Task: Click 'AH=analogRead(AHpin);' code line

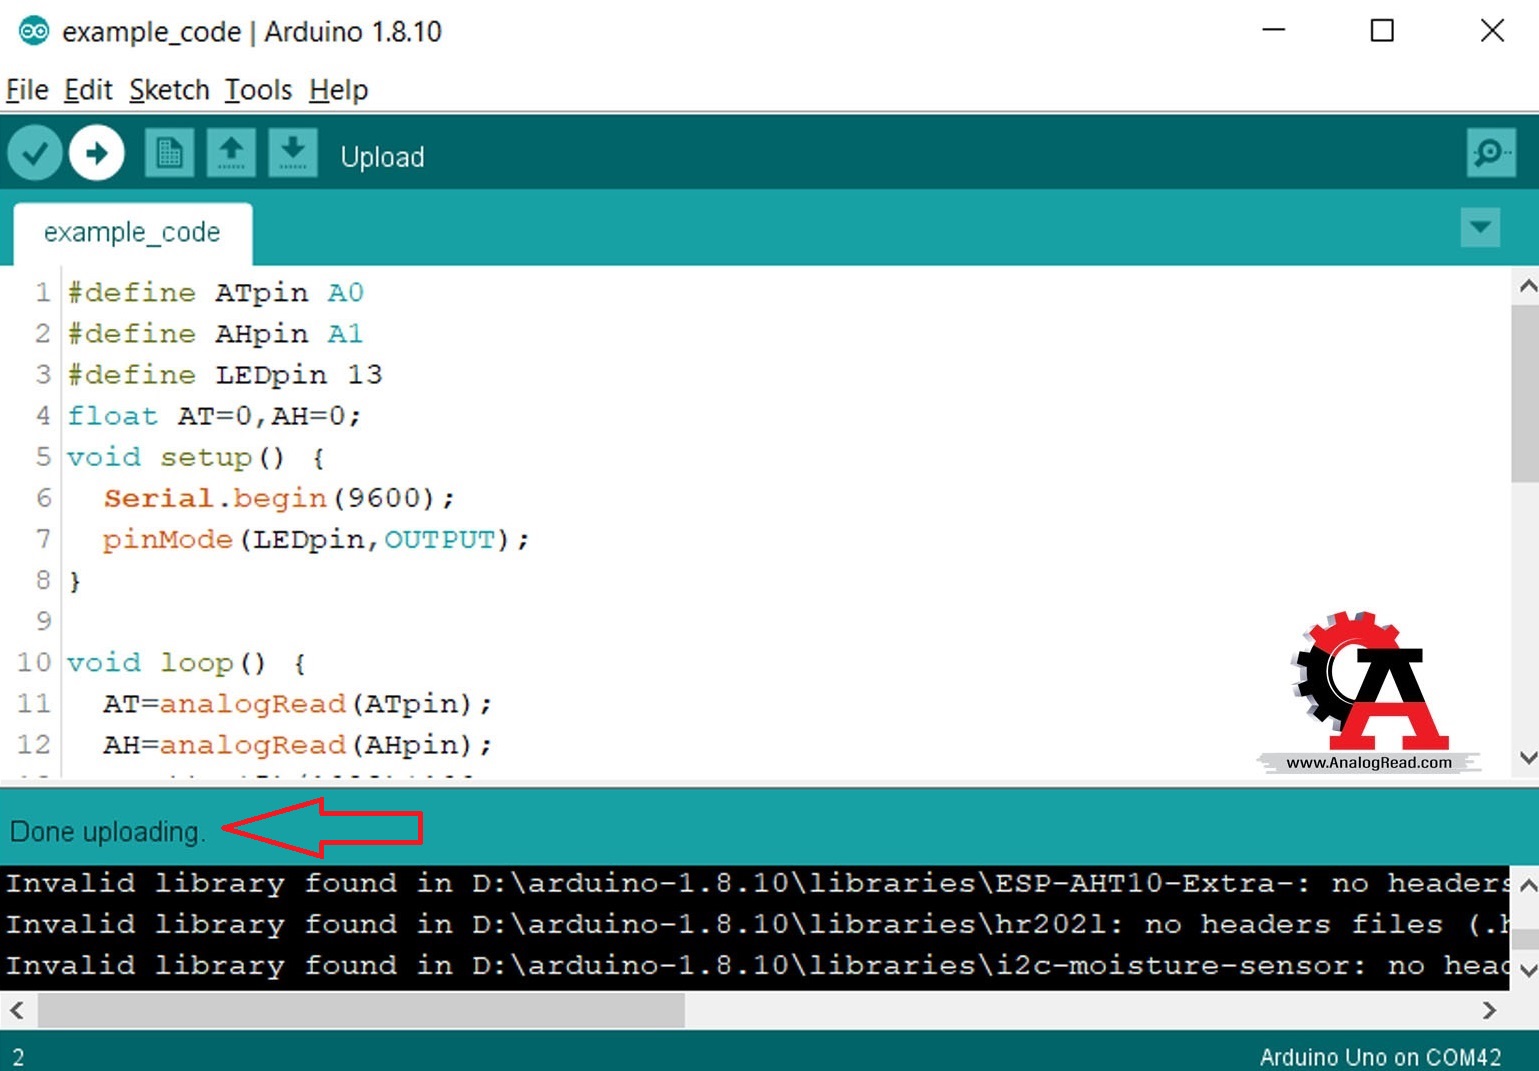Action: pyautogui.click(x=298, y=745)
